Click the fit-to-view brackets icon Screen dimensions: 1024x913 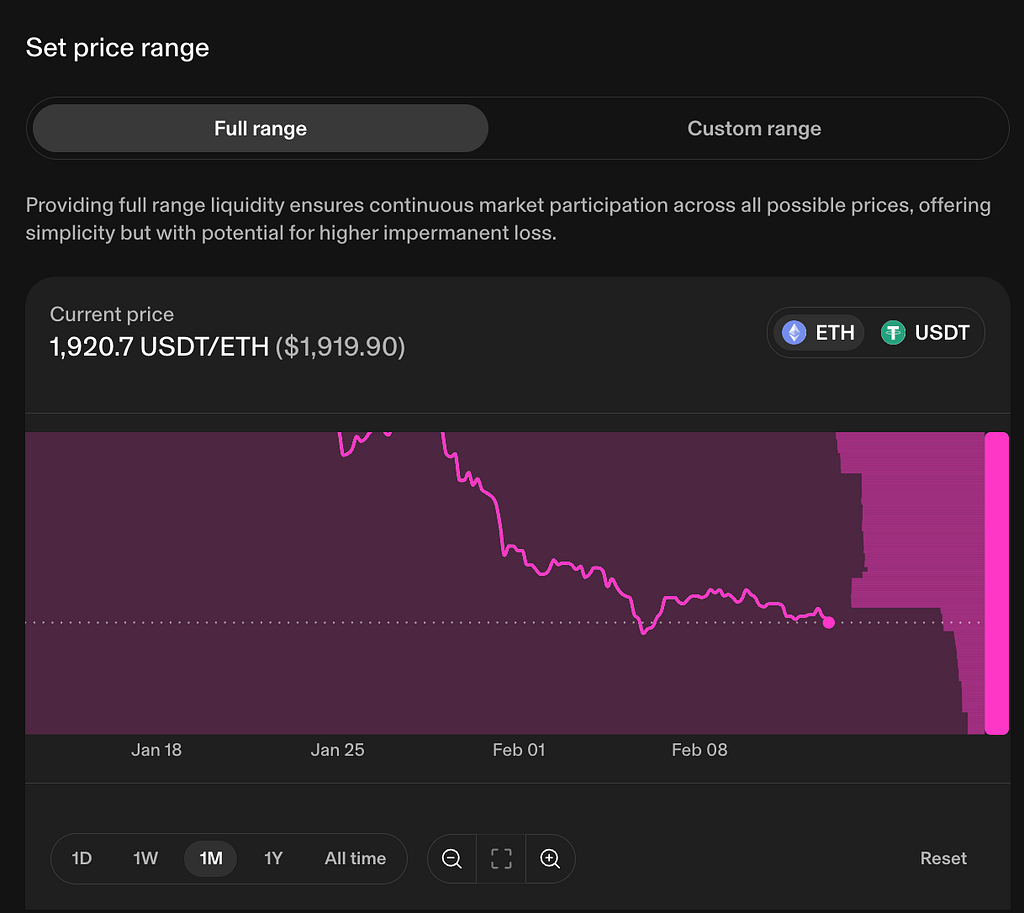coord(501,858)
